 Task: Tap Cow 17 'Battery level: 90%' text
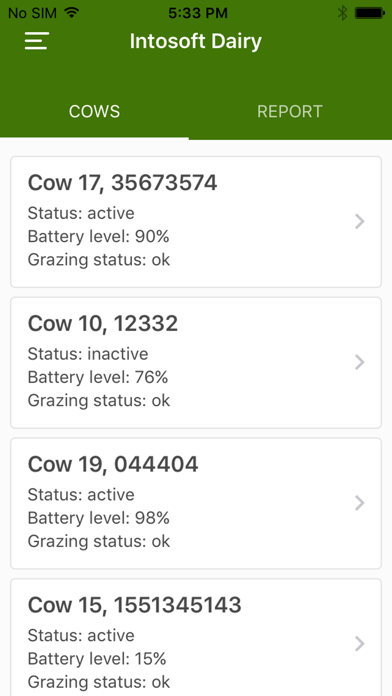pos(99,237)
